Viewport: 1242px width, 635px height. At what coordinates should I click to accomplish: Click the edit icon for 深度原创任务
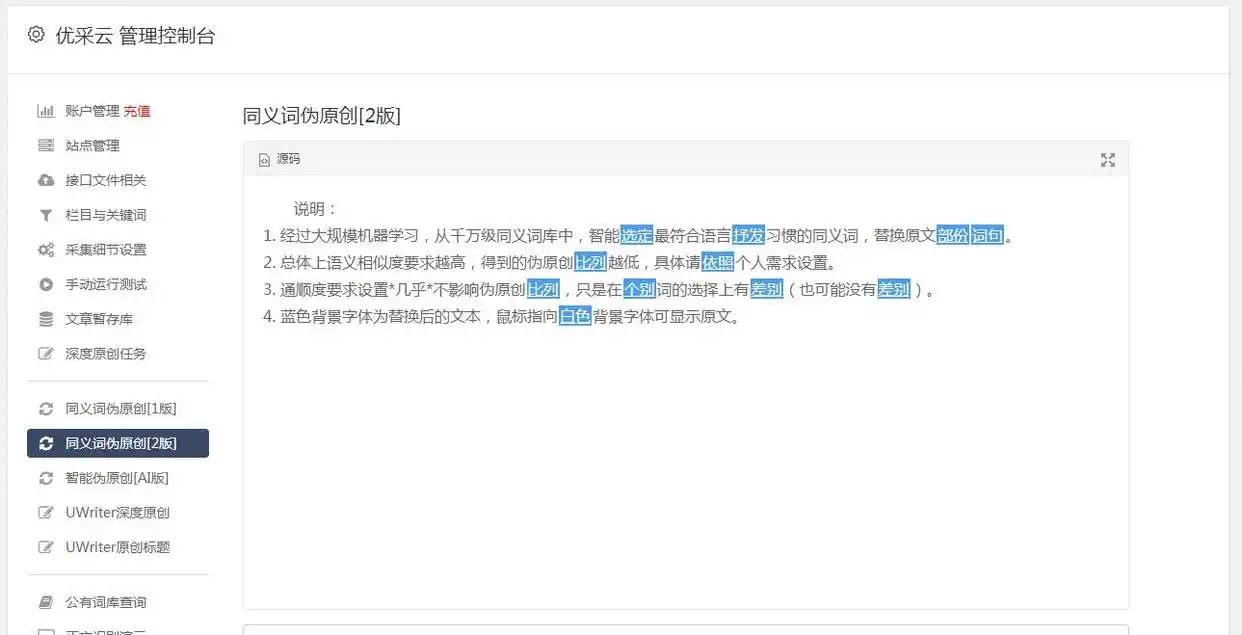coord(46,354)
